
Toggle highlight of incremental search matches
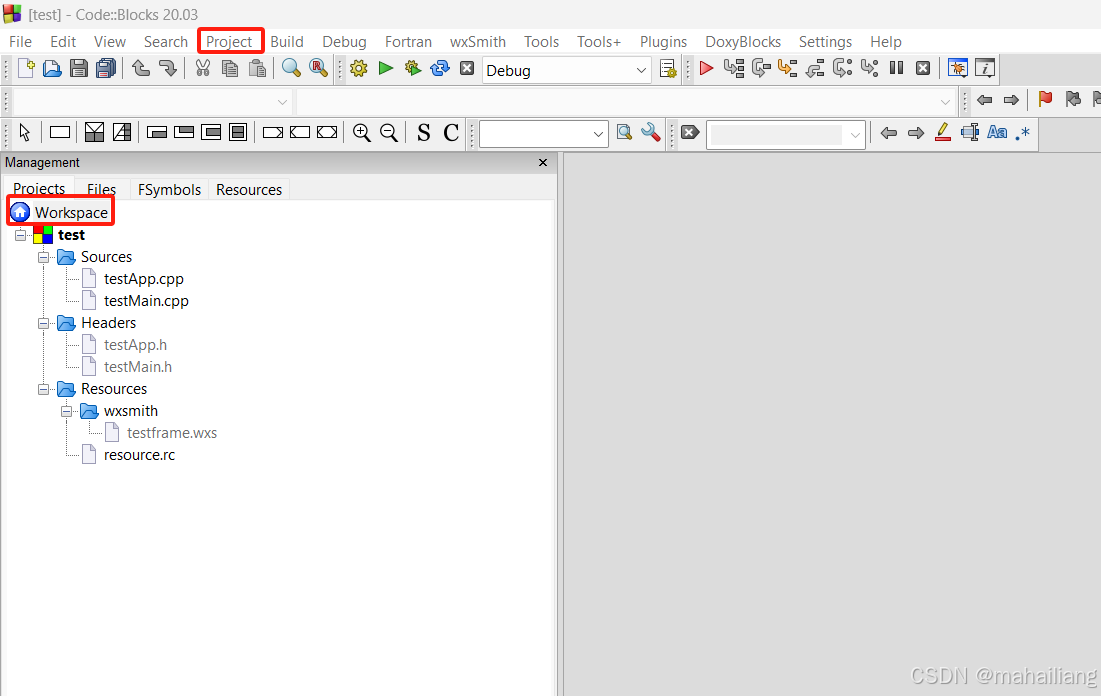[943, 132]
